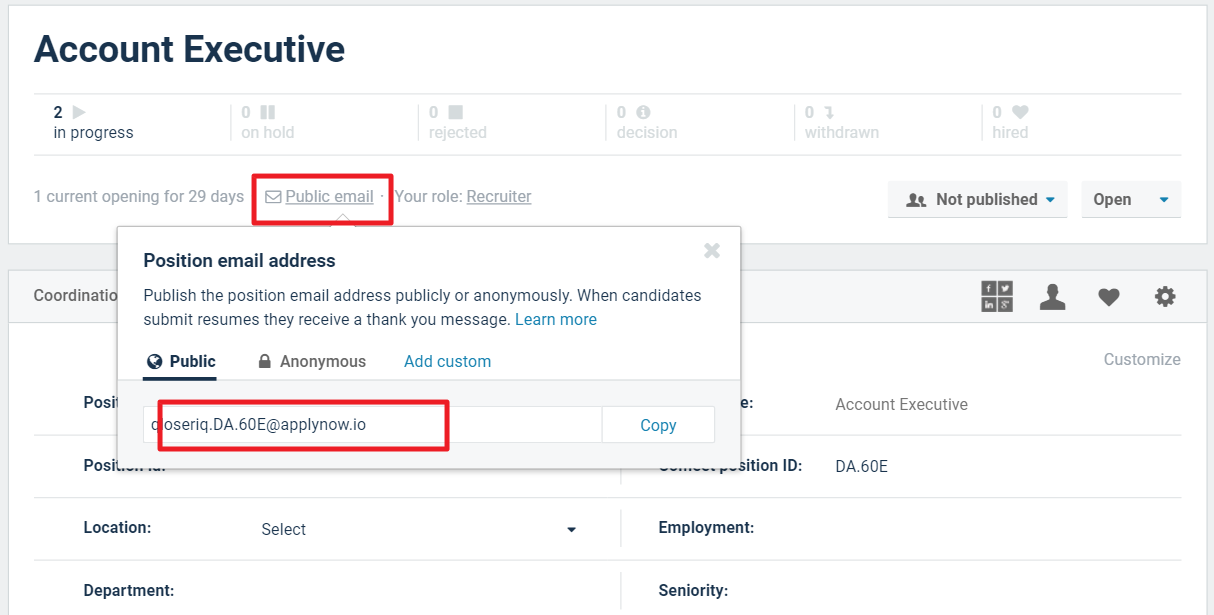
Task: Click the envelope icon beside Public email
Action: point(273,197)
